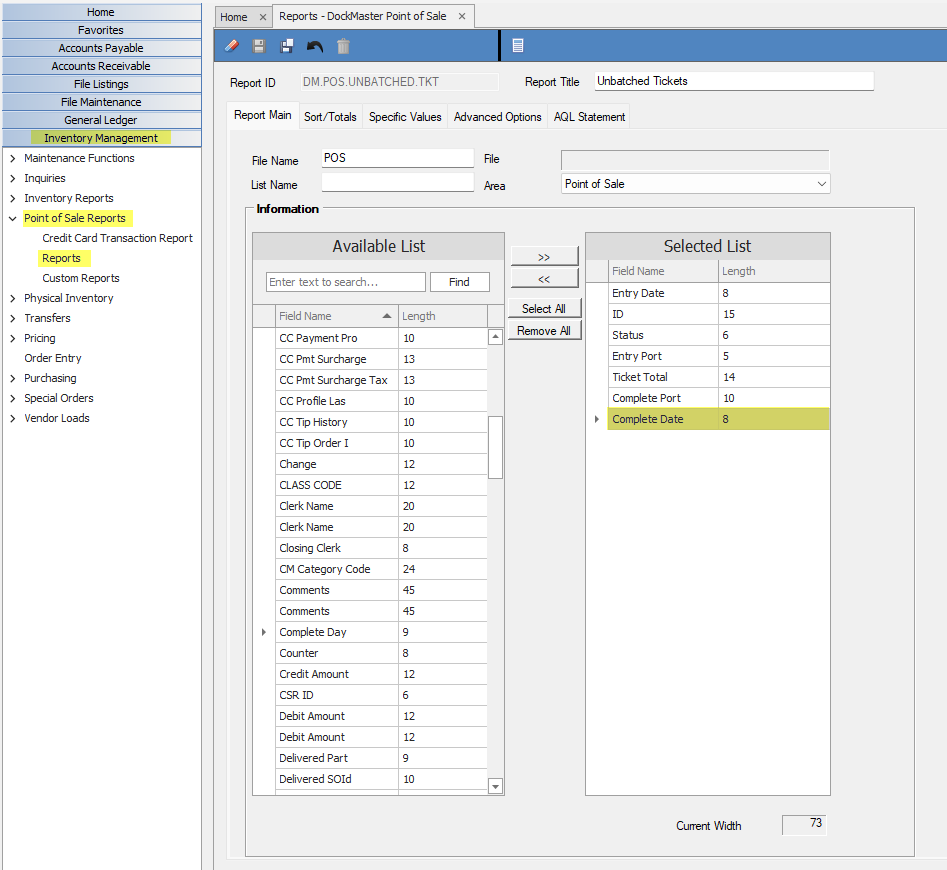Select Entry Port in Selected List
Screen dimensions: 947x870
point(719,356)
